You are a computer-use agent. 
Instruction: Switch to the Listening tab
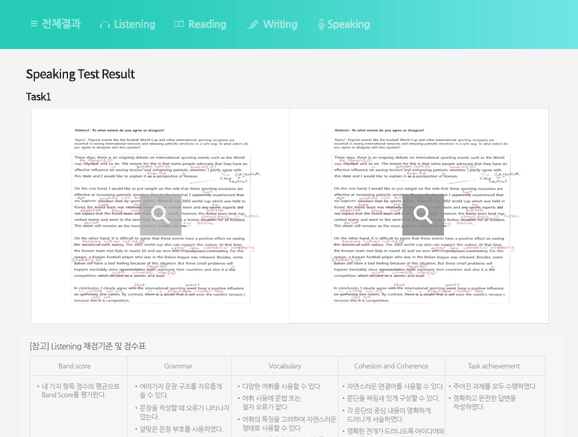click(x=128, y=24)
